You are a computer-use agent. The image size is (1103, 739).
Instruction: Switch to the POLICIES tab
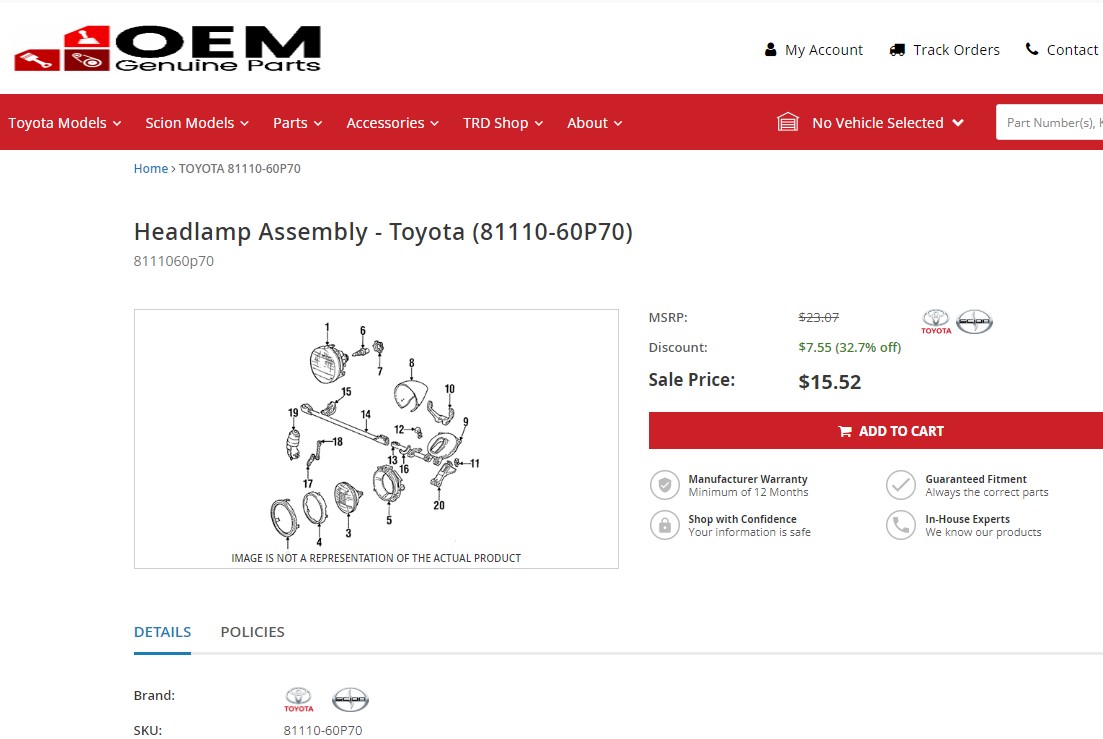(x=252, y=632)
